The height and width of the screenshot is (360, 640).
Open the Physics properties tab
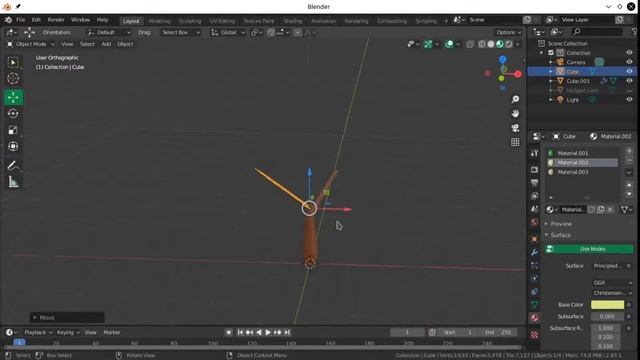(534, 279)
